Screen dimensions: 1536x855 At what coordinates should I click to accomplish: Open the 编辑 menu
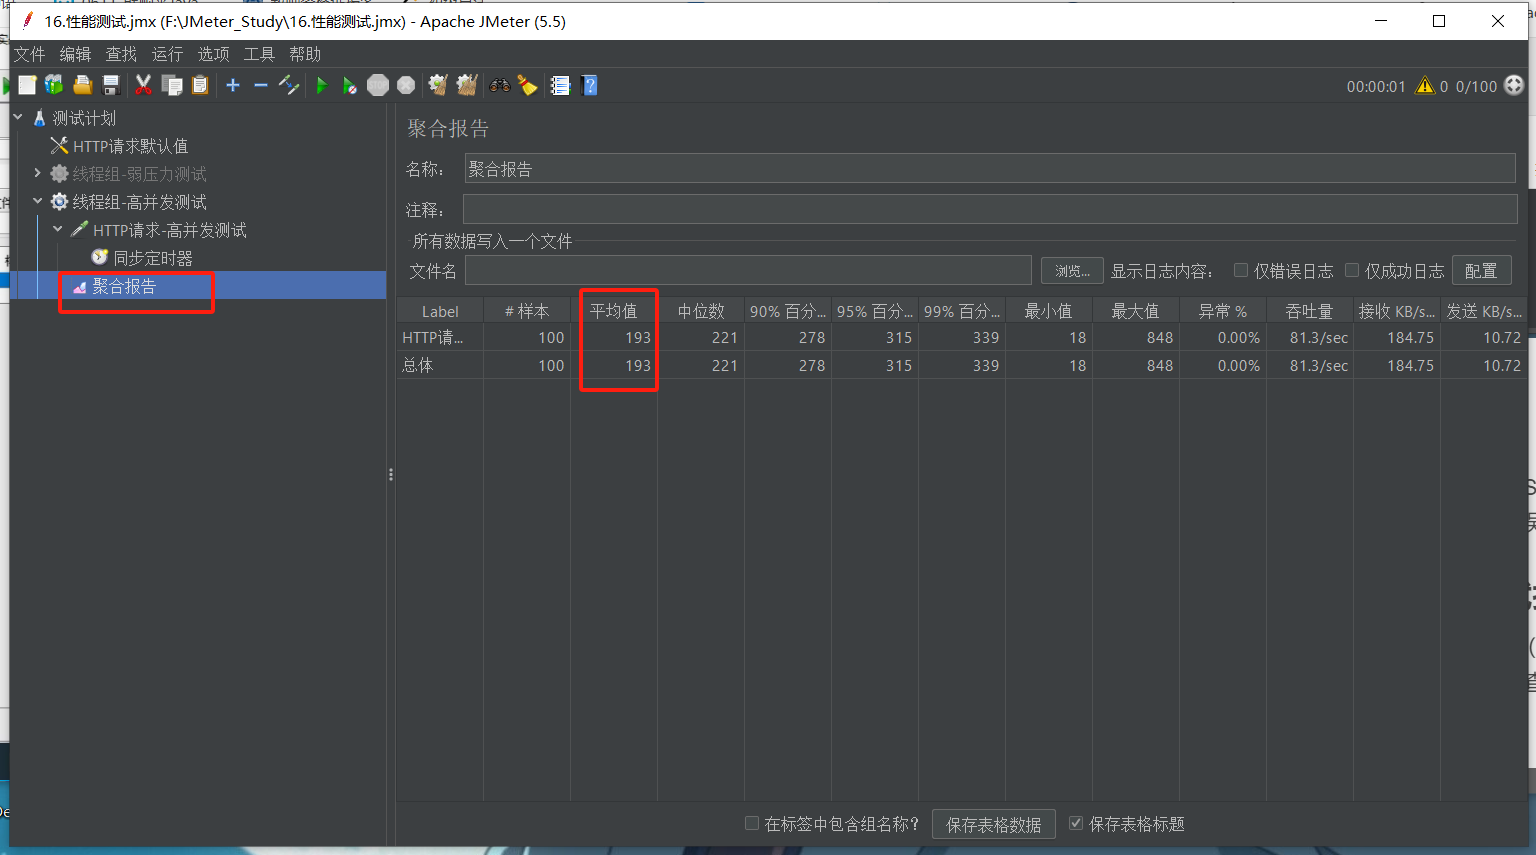click(75, 54)
